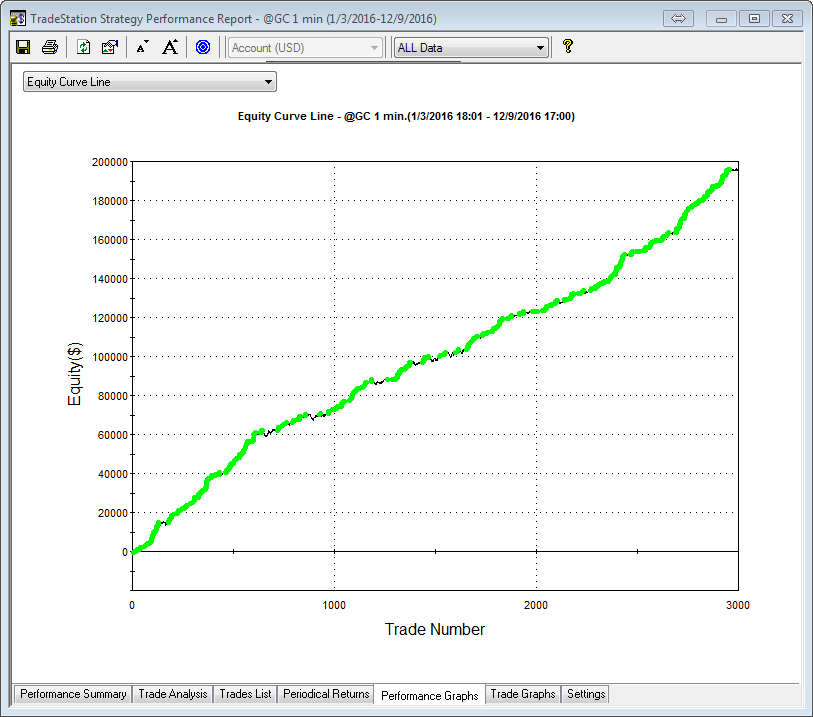Open help with the question mark icon
The image size is (813, 717).
(x=568, y=46)
